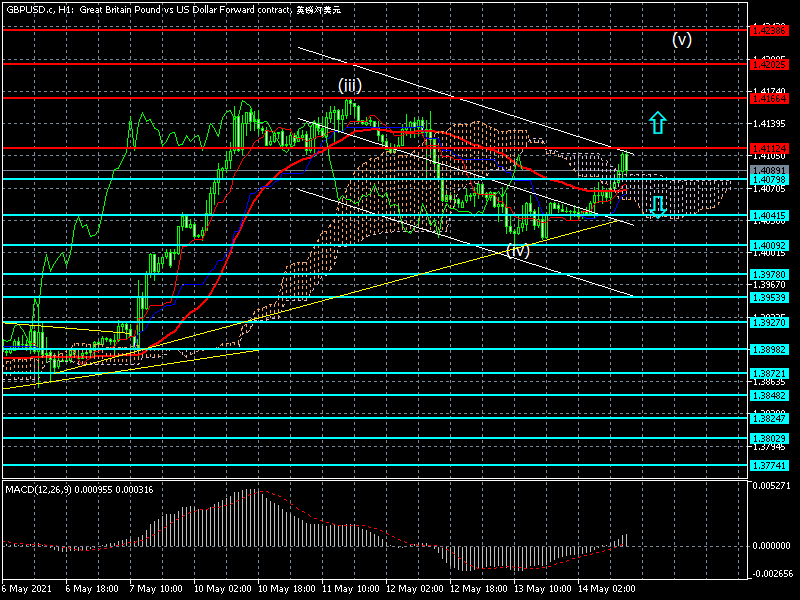Select the 1.42025 red price level label
Screen dimensions: 800x600
pyautogui.click(x=769, y=64)
